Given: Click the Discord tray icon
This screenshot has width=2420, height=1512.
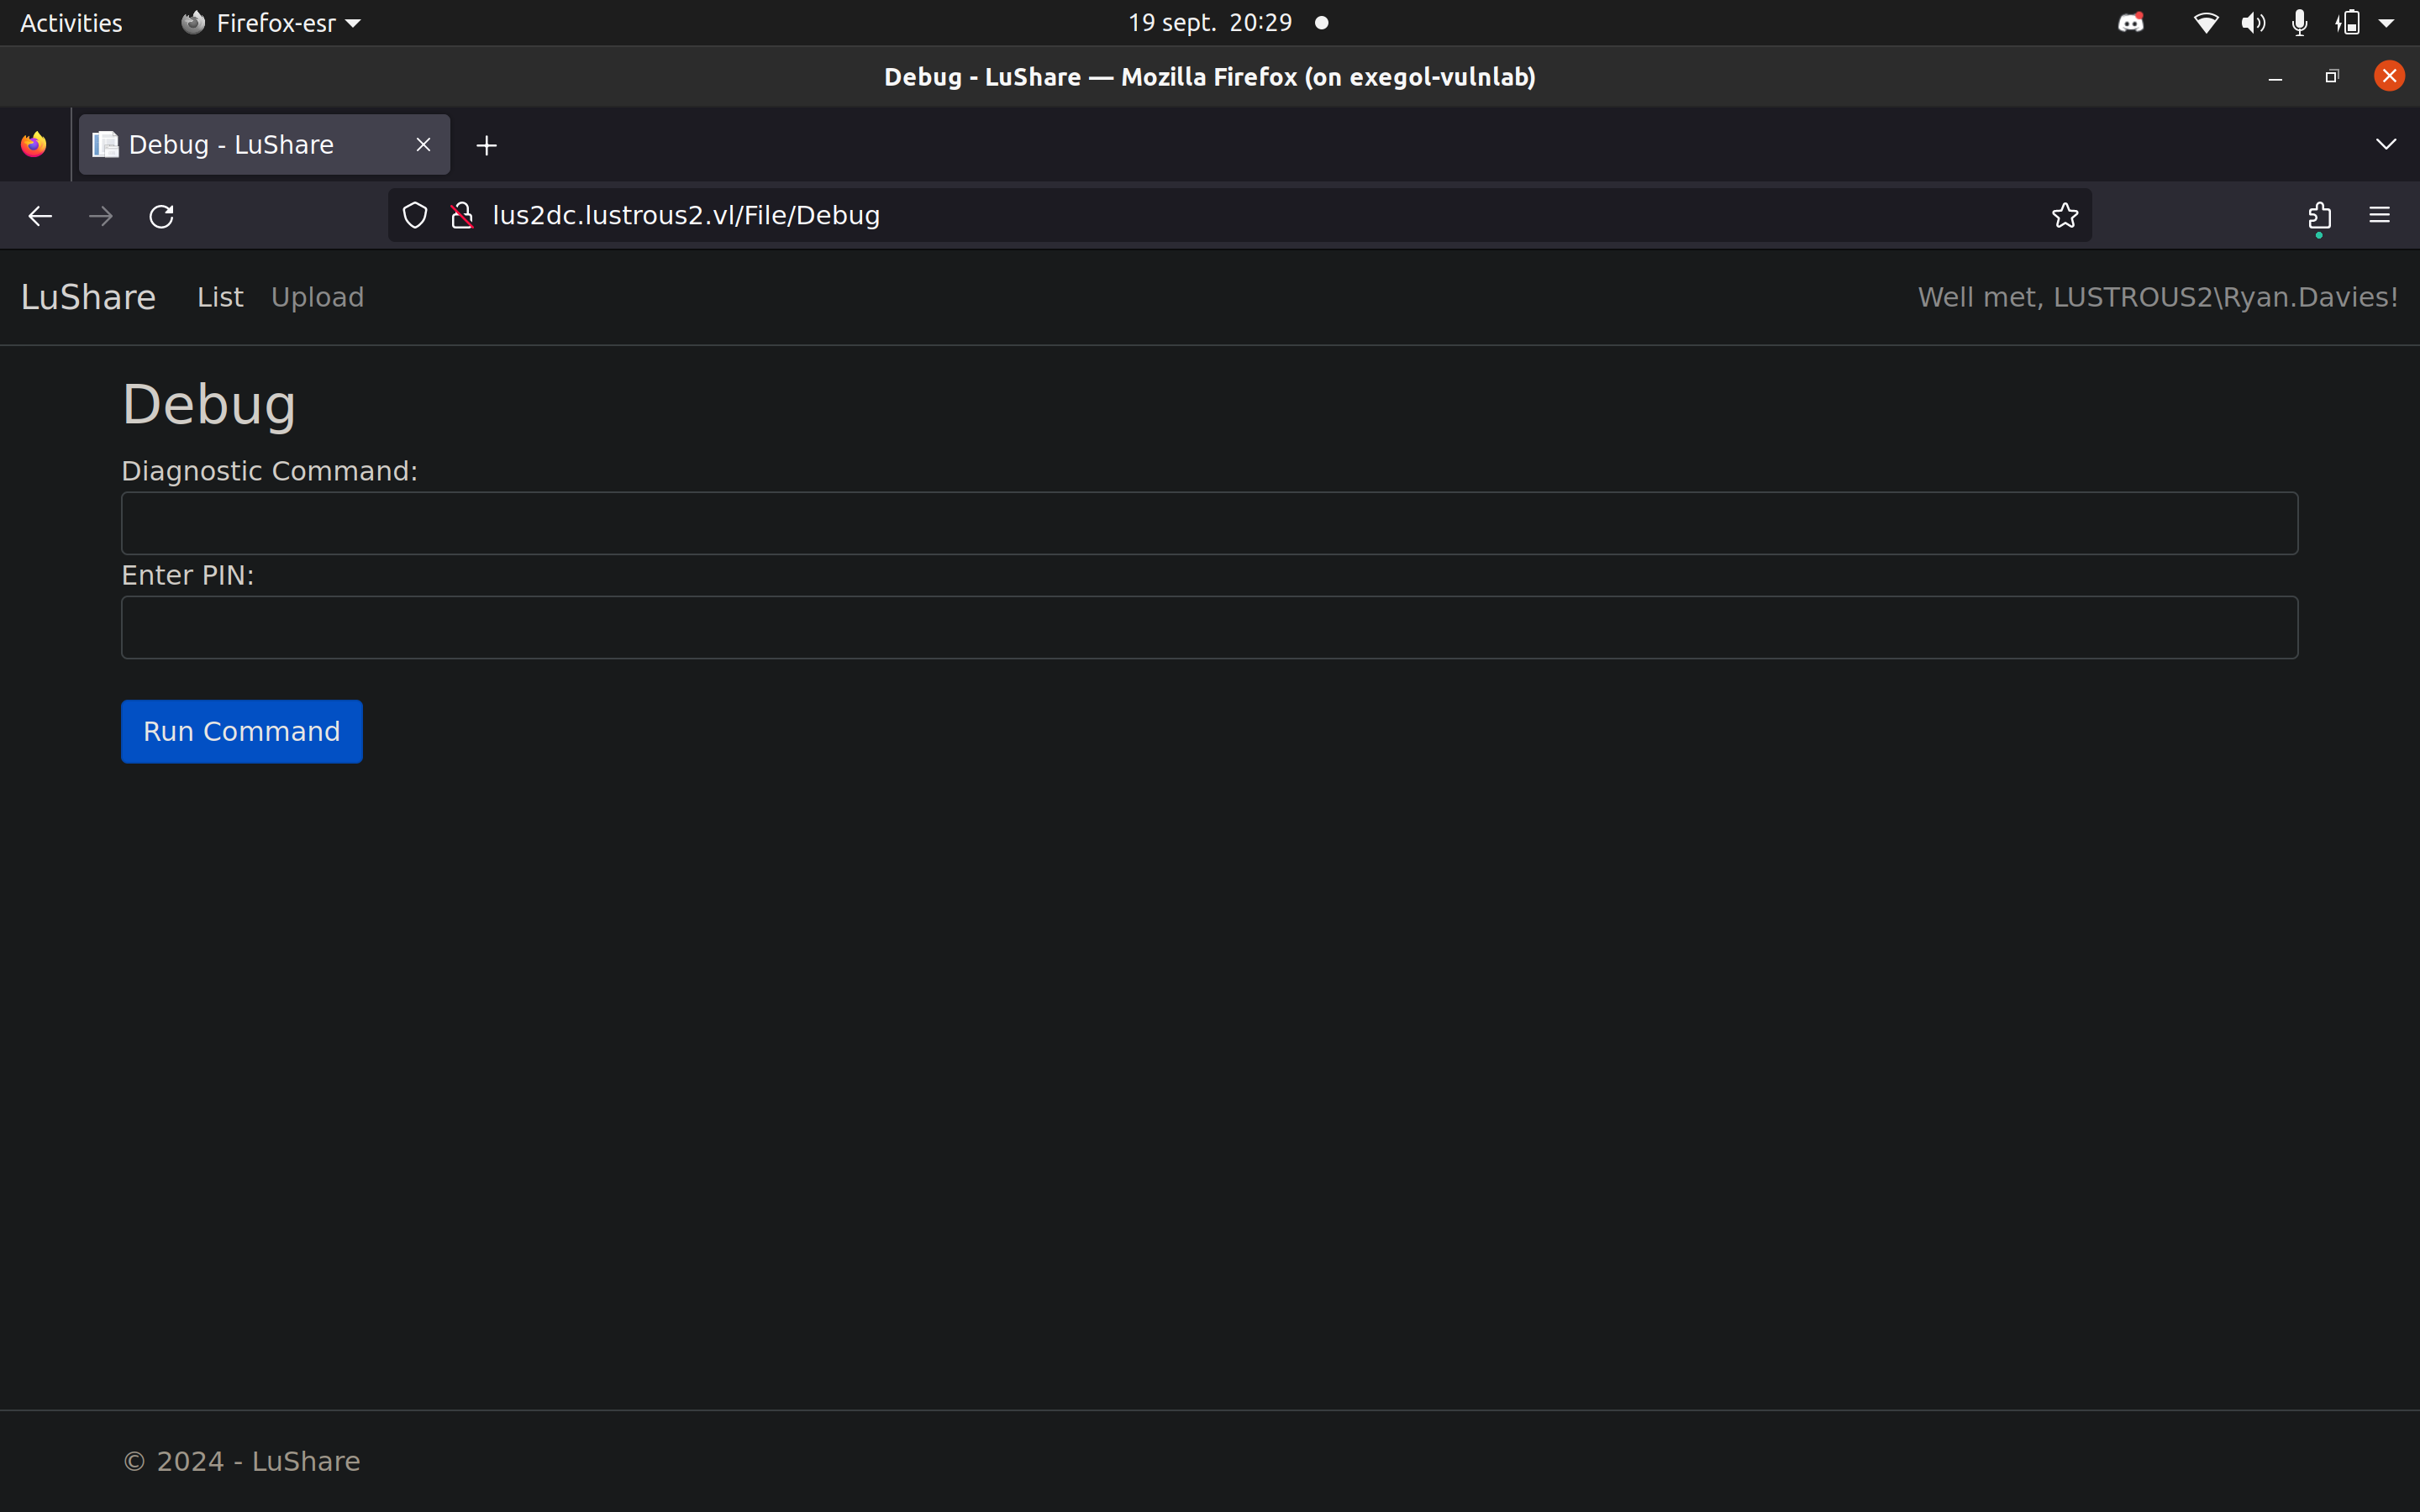Looking at the screenshot, I should tap(2131, 22).
